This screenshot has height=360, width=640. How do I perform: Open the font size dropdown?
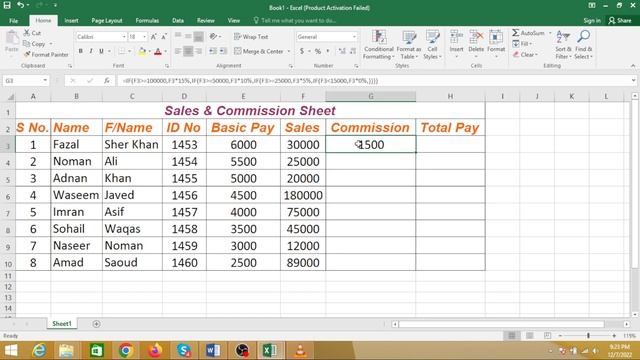click(x=144, y=37)
